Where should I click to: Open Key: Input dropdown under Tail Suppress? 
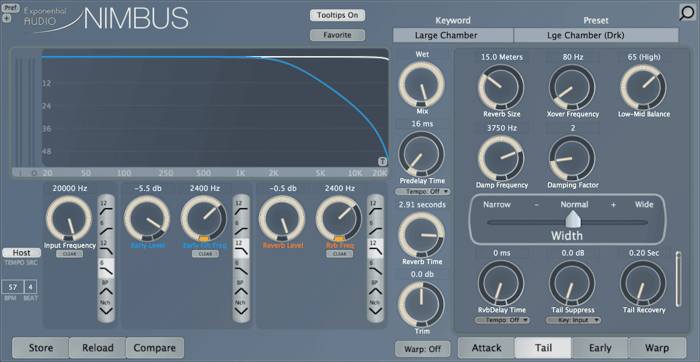(573, 320)
